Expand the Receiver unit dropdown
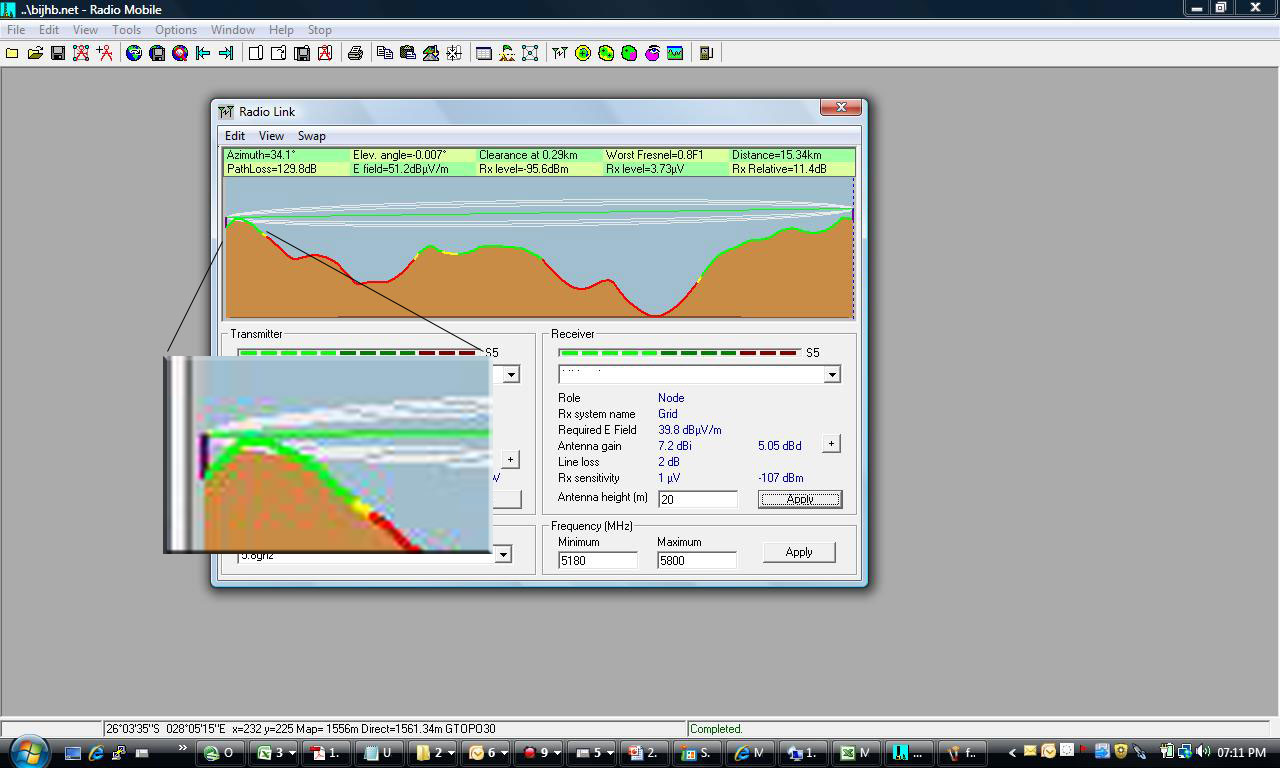This screenshot has height=768, width=1280. pyautogui.click(x=831, y=374)
